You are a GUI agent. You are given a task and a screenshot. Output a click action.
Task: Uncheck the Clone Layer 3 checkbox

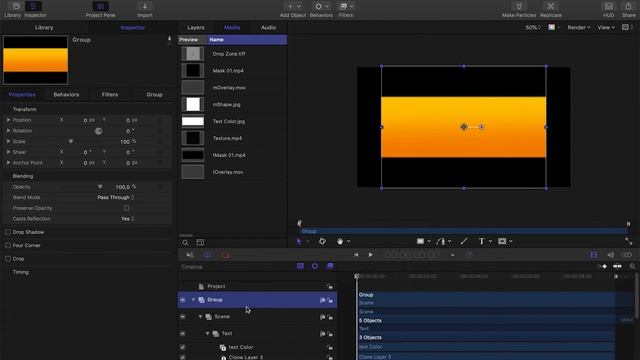[x=182, y=357]
